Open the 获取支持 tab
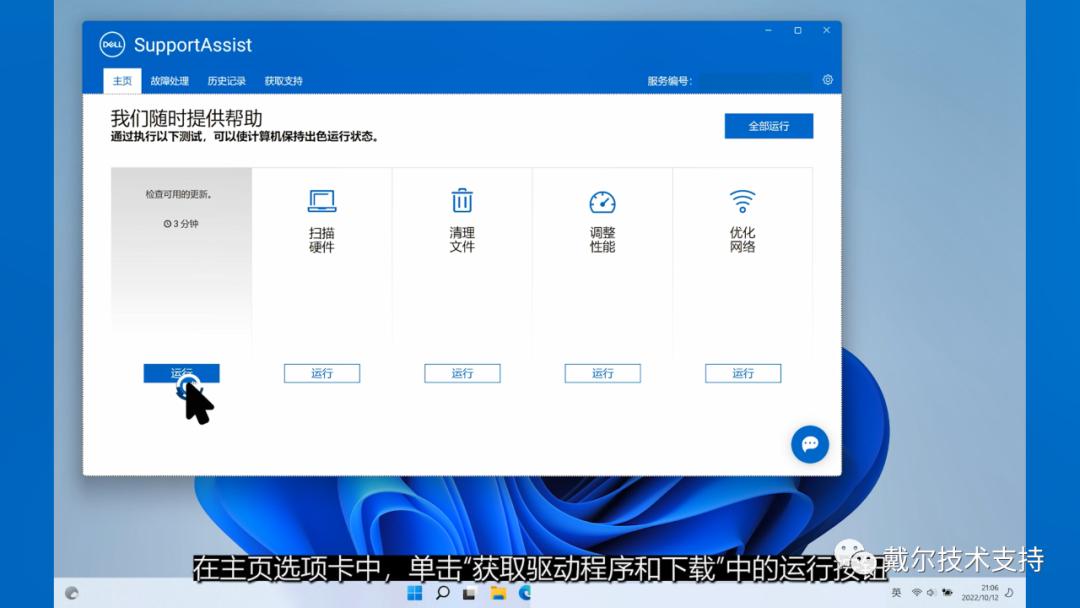 click(x=283, y=81)
